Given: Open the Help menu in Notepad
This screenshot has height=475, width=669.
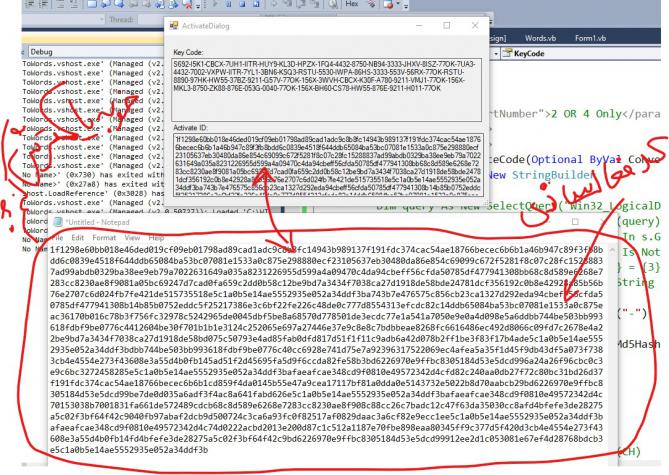Looking at the screenshot, I should (x=157, y=238).
